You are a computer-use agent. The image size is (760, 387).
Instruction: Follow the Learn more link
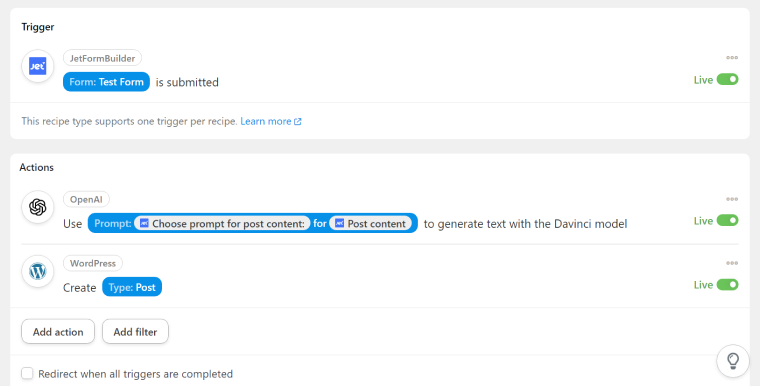coord(270,121)
